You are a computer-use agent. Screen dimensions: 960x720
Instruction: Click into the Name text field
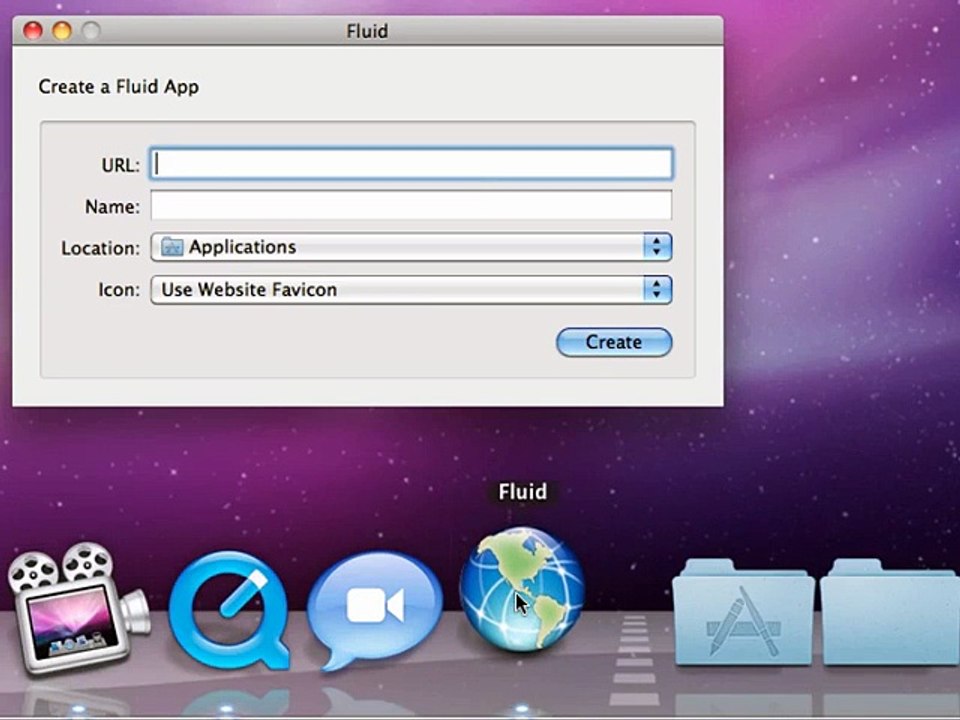tap(411, 205)
